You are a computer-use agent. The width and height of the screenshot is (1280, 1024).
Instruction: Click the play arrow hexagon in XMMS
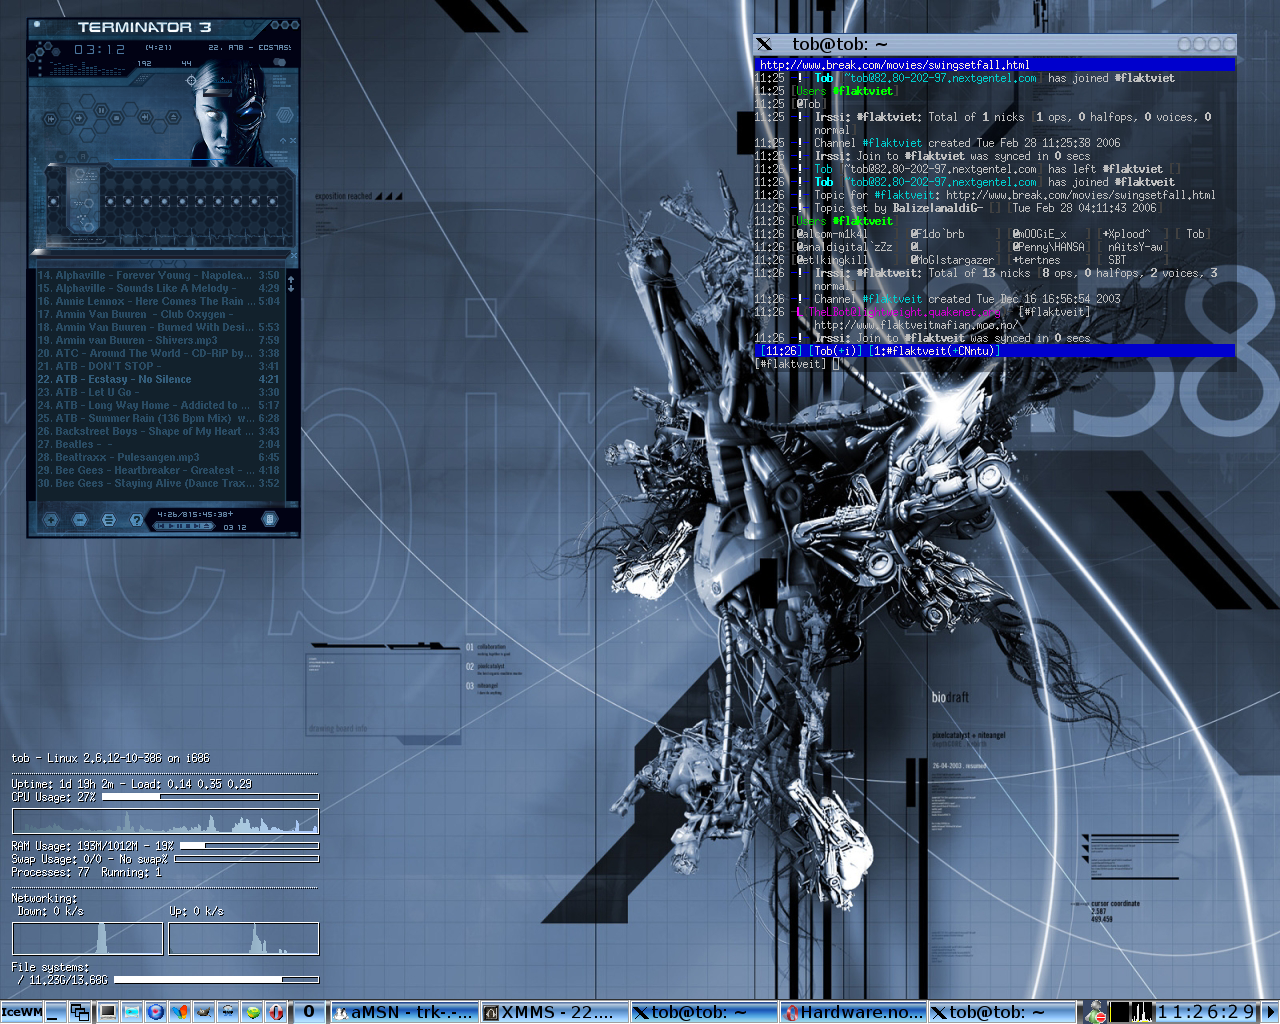point(79,118)
